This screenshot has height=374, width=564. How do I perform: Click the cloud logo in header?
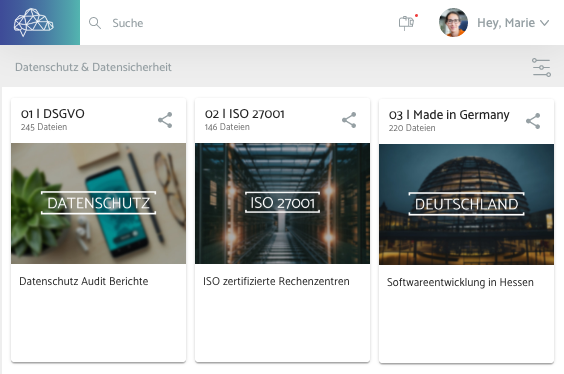pos(33,22)
